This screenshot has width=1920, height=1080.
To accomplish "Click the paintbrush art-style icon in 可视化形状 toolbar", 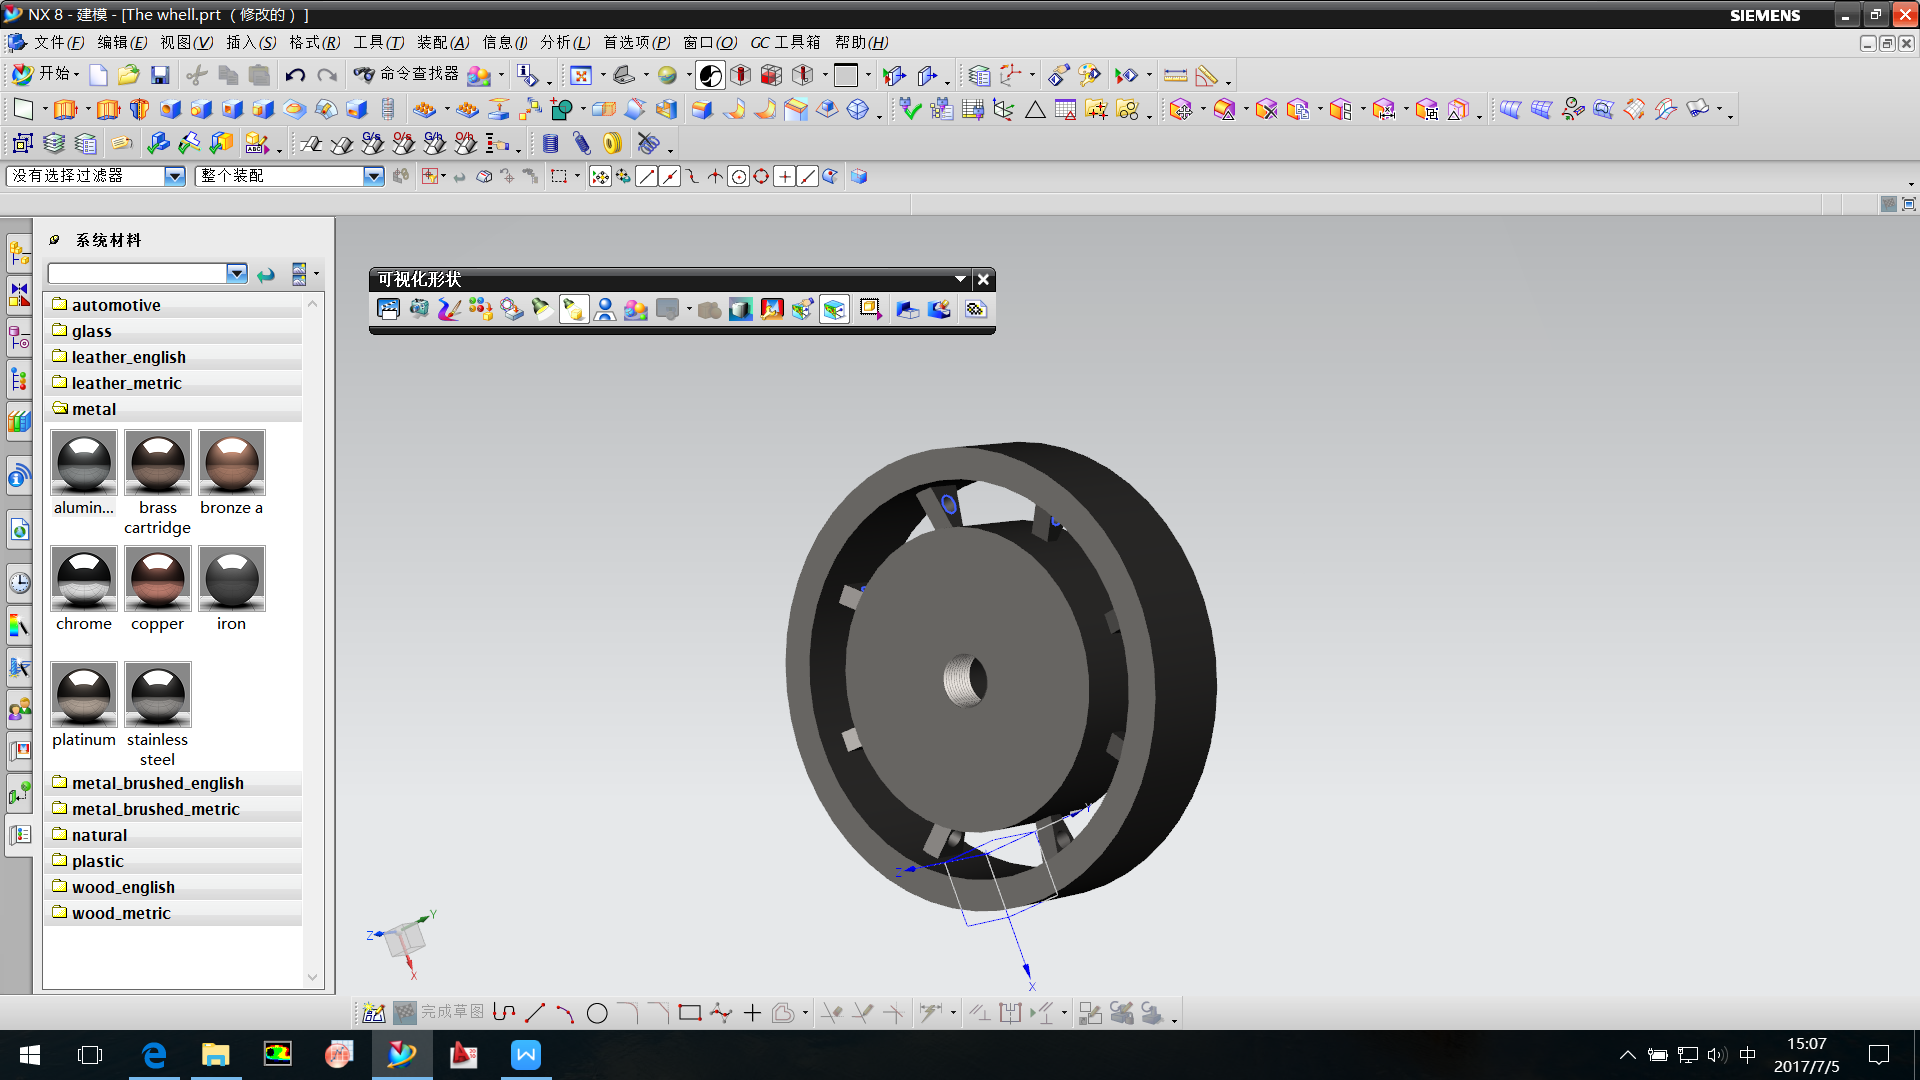I will click(x=449, y=309).
